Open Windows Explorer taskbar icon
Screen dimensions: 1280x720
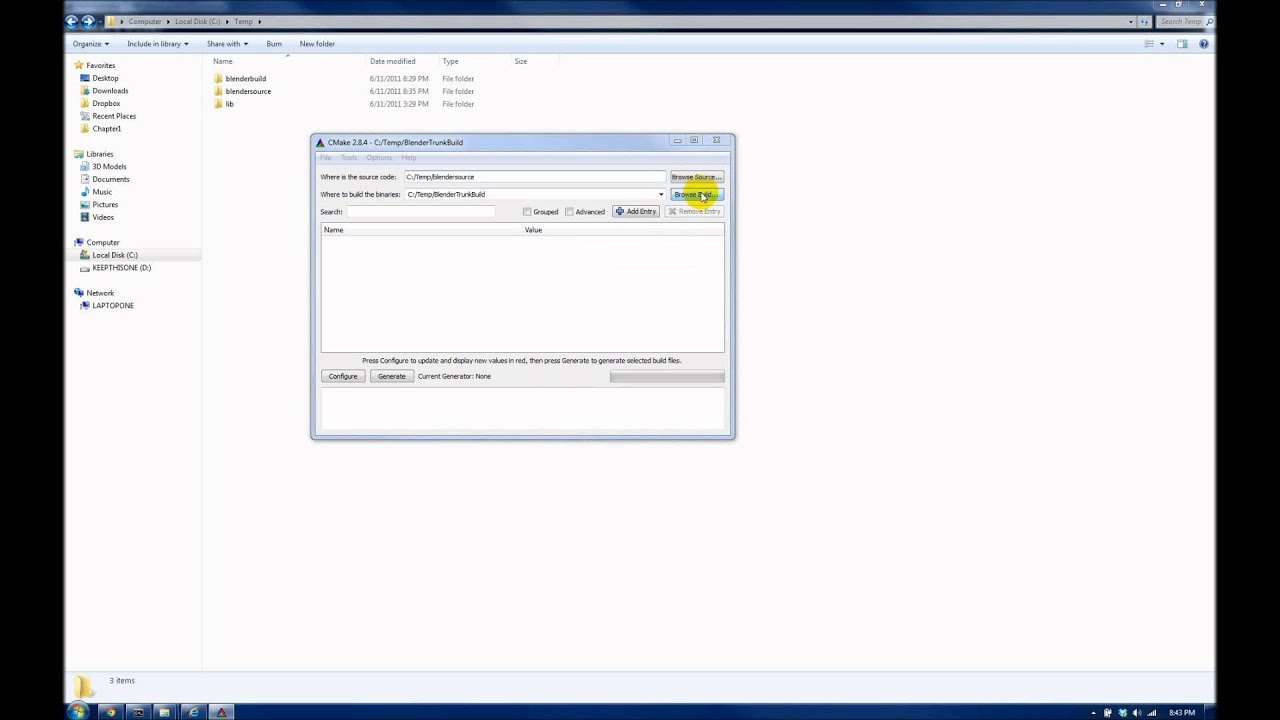point(165,712)
